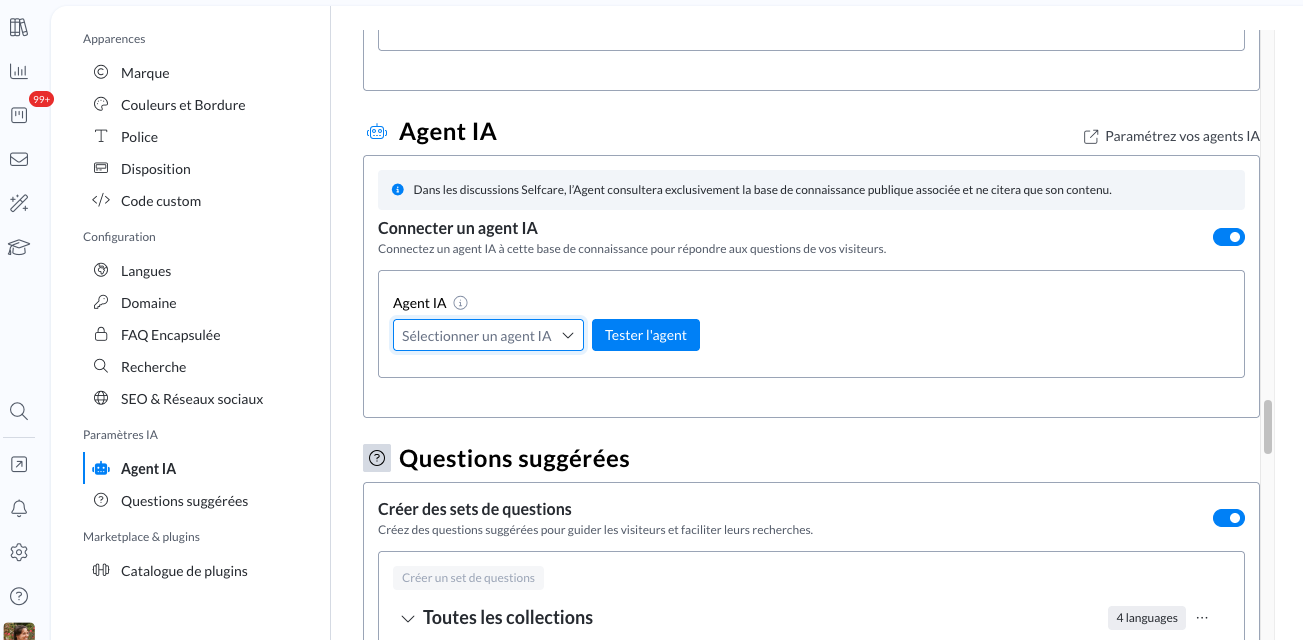Open the graduation cap academy icon
This screenshot has height=640, width=1303.
pos(18,247)
